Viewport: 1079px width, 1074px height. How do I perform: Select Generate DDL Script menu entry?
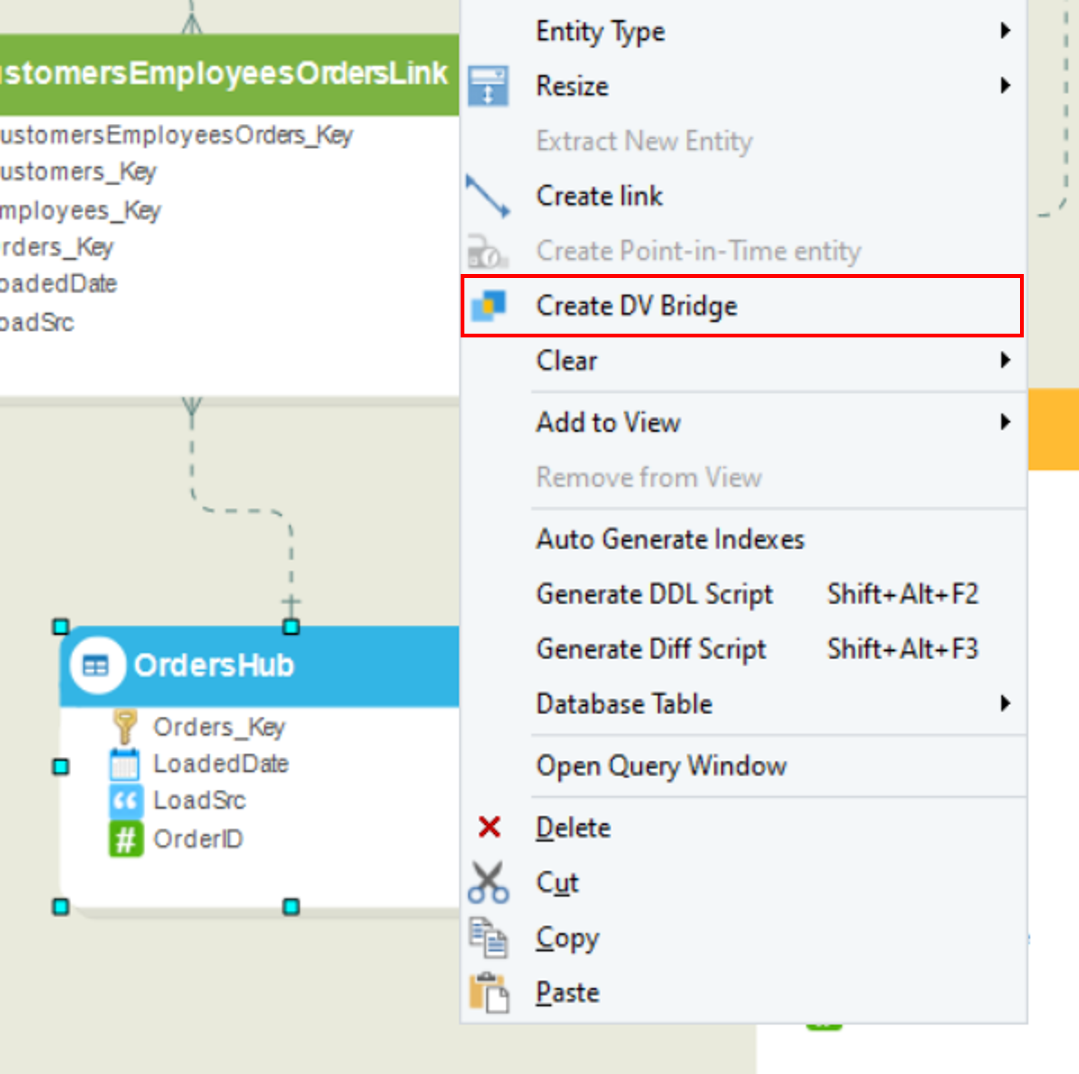[x=655, y=594]
